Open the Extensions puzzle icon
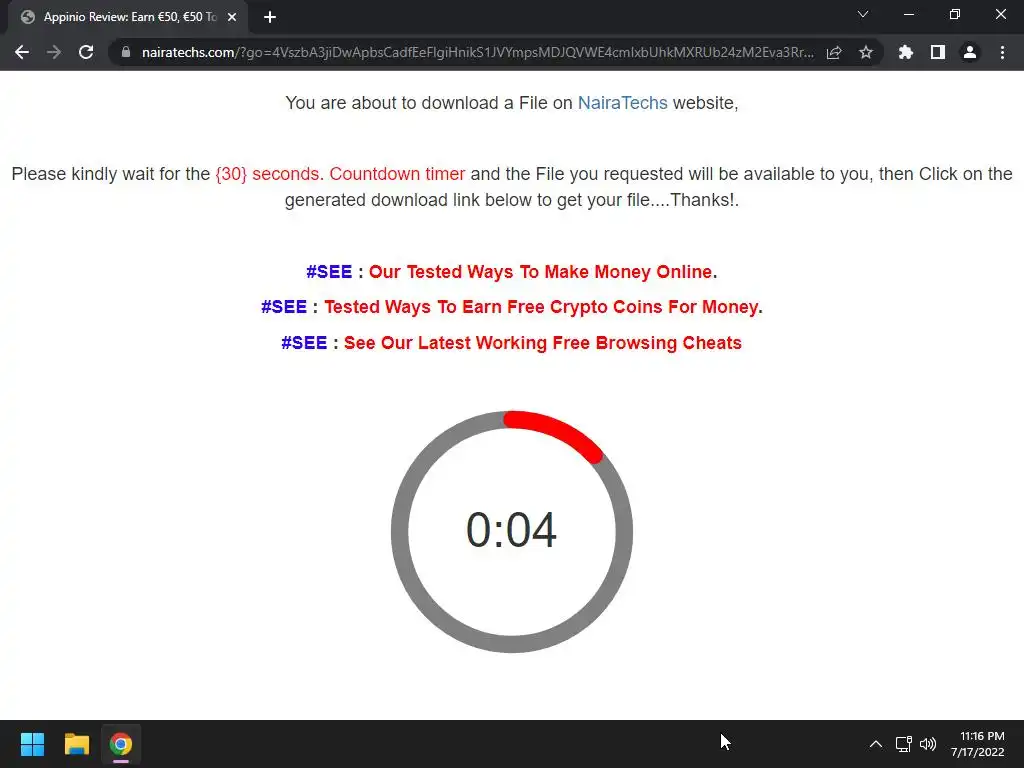This screenshot has height=768, width=1024. (906, 52)
